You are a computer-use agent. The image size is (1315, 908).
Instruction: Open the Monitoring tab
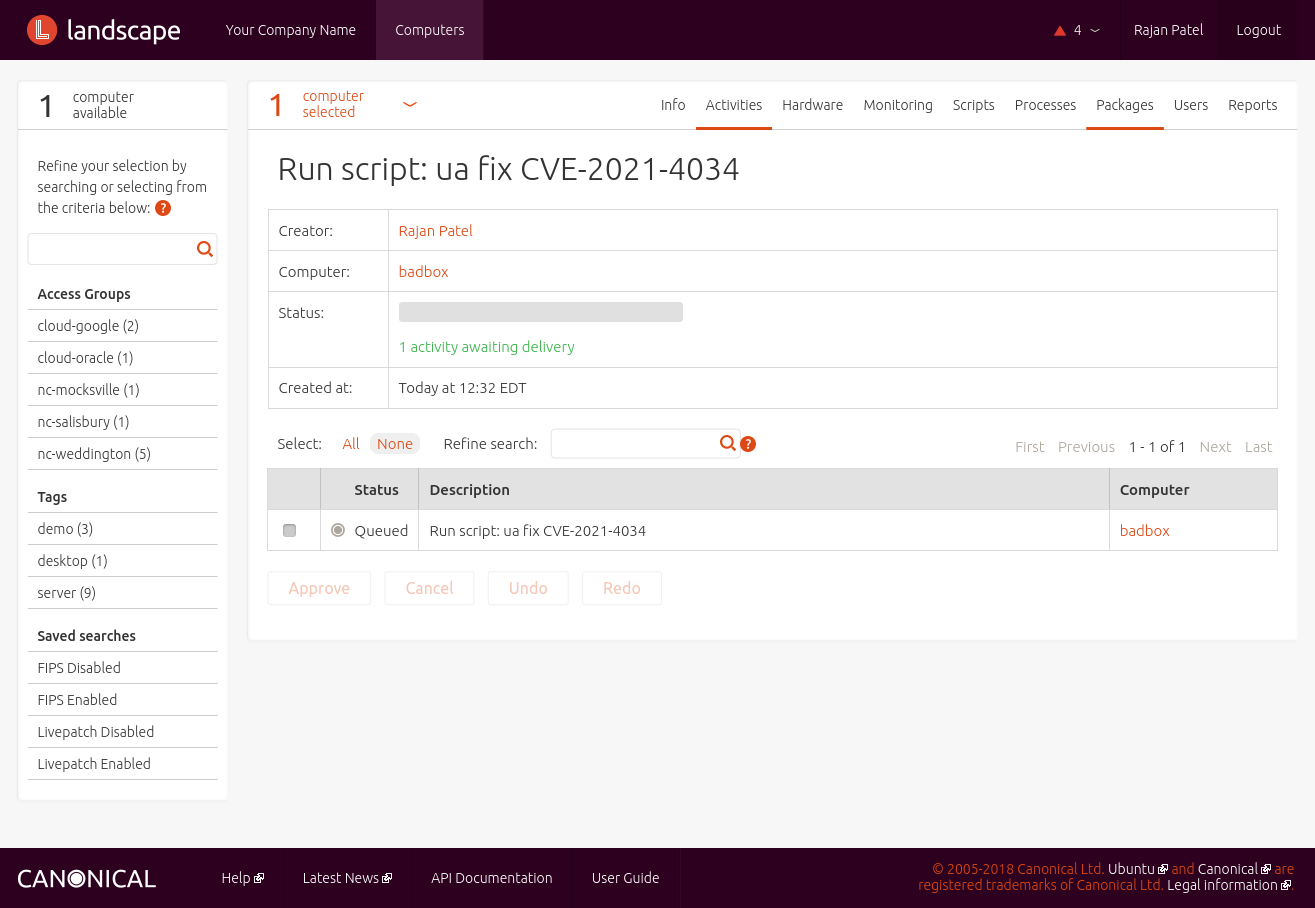click(x=898, y=105)
